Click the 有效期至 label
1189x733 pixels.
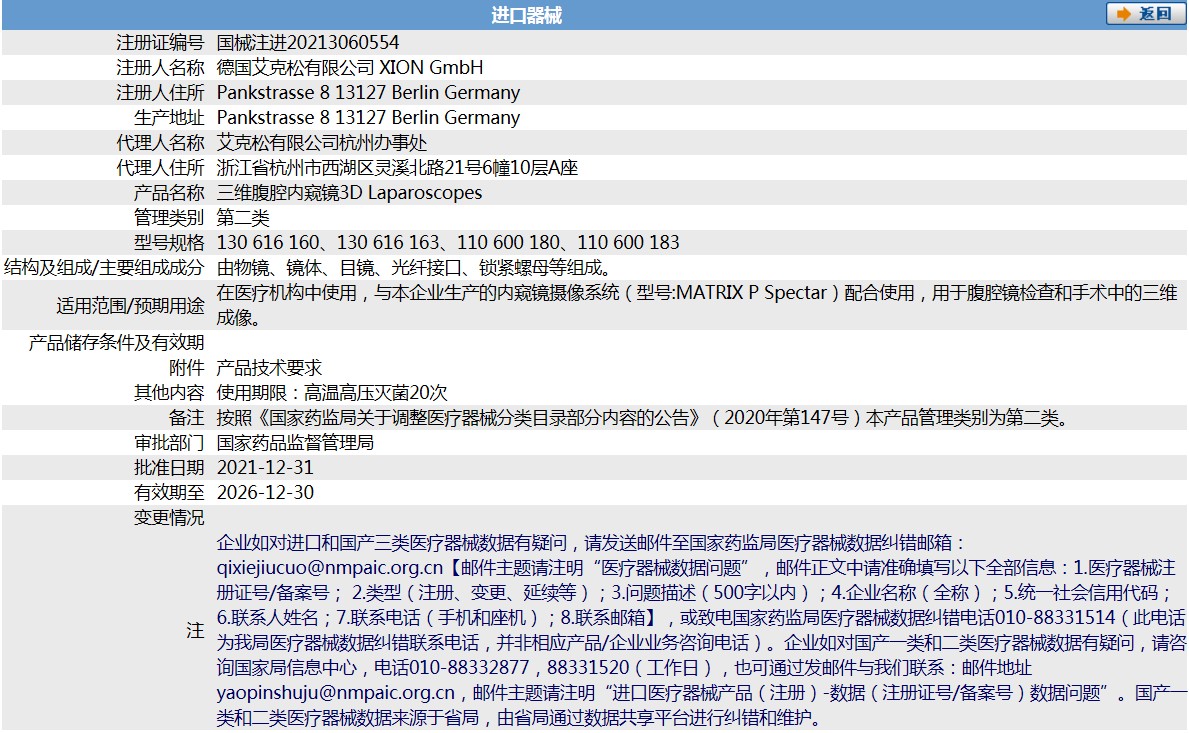[169, 493]
